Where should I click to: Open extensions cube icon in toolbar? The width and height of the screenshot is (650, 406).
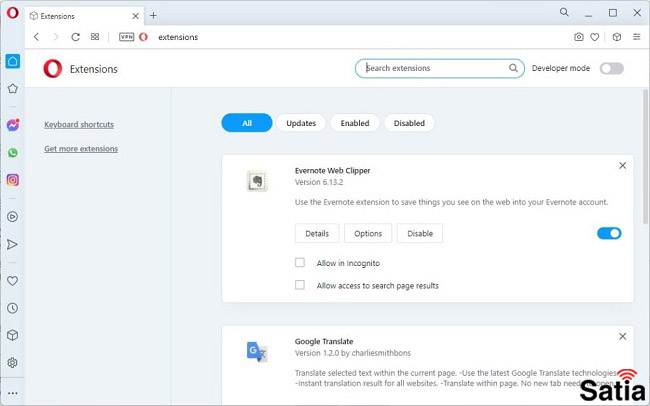pyautogui.click(x=617, y=37)
